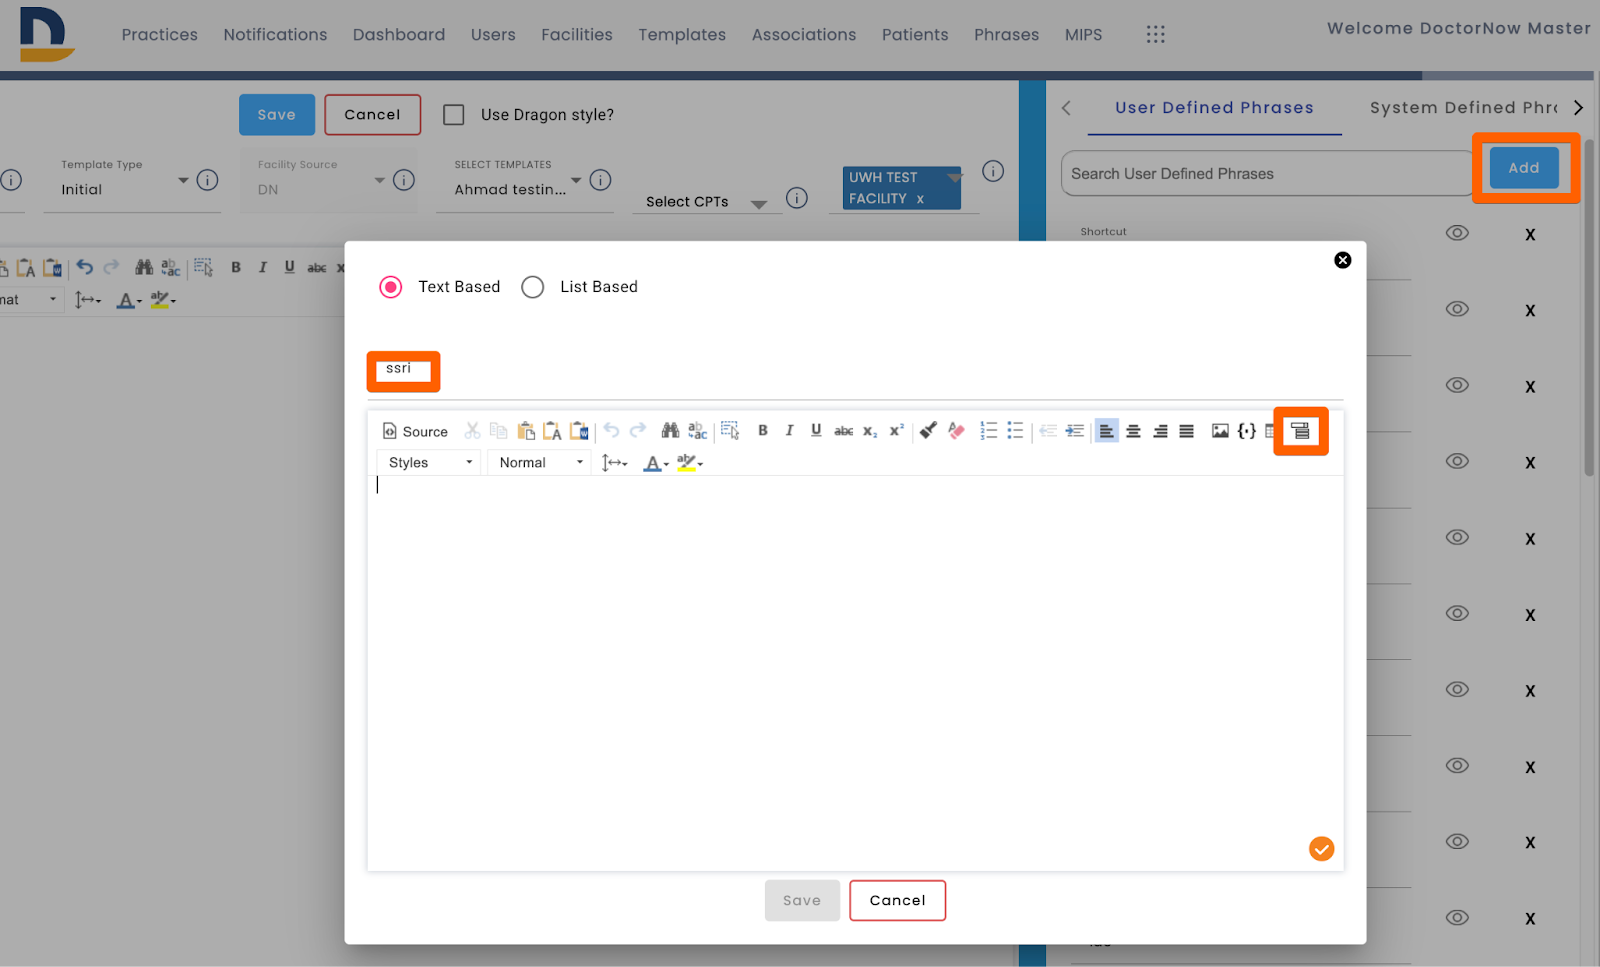Click Cancel in the phrase dialog

(898, 900)
